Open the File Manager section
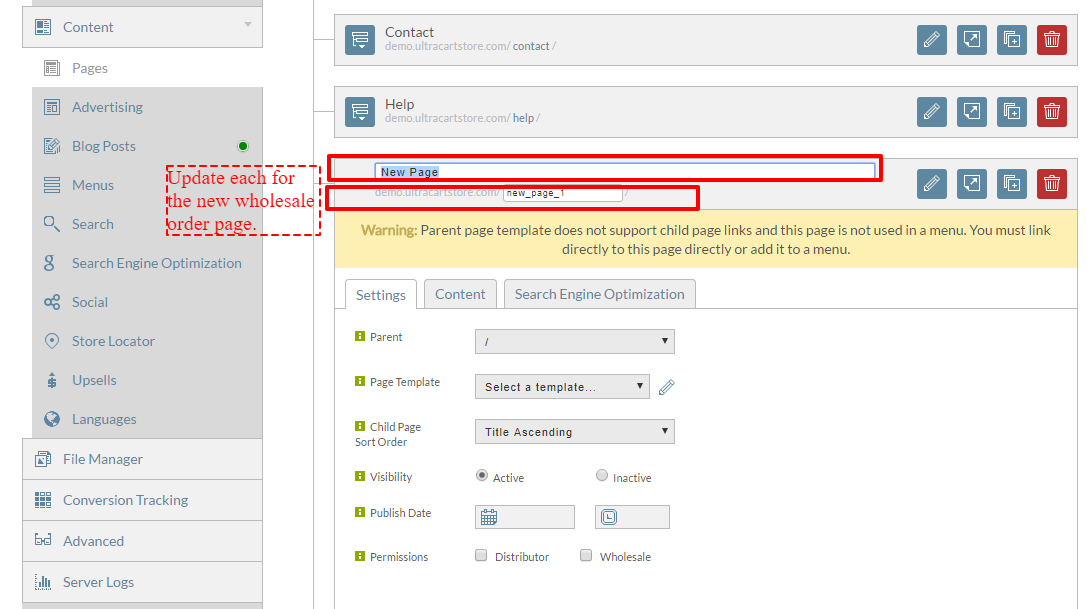Image resolution: width=1087 pixels, height=609 pixels. 142,459
